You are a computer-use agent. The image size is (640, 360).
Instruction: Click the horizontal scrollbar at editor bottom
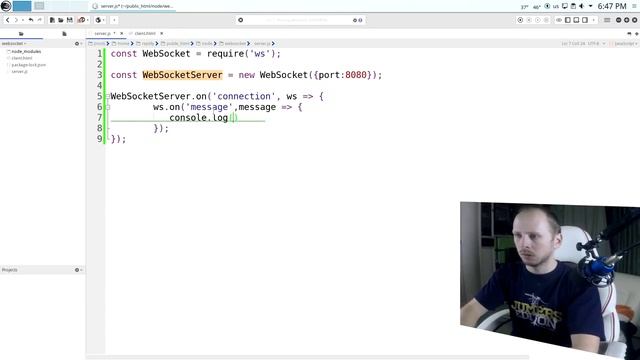coord(307,357)
